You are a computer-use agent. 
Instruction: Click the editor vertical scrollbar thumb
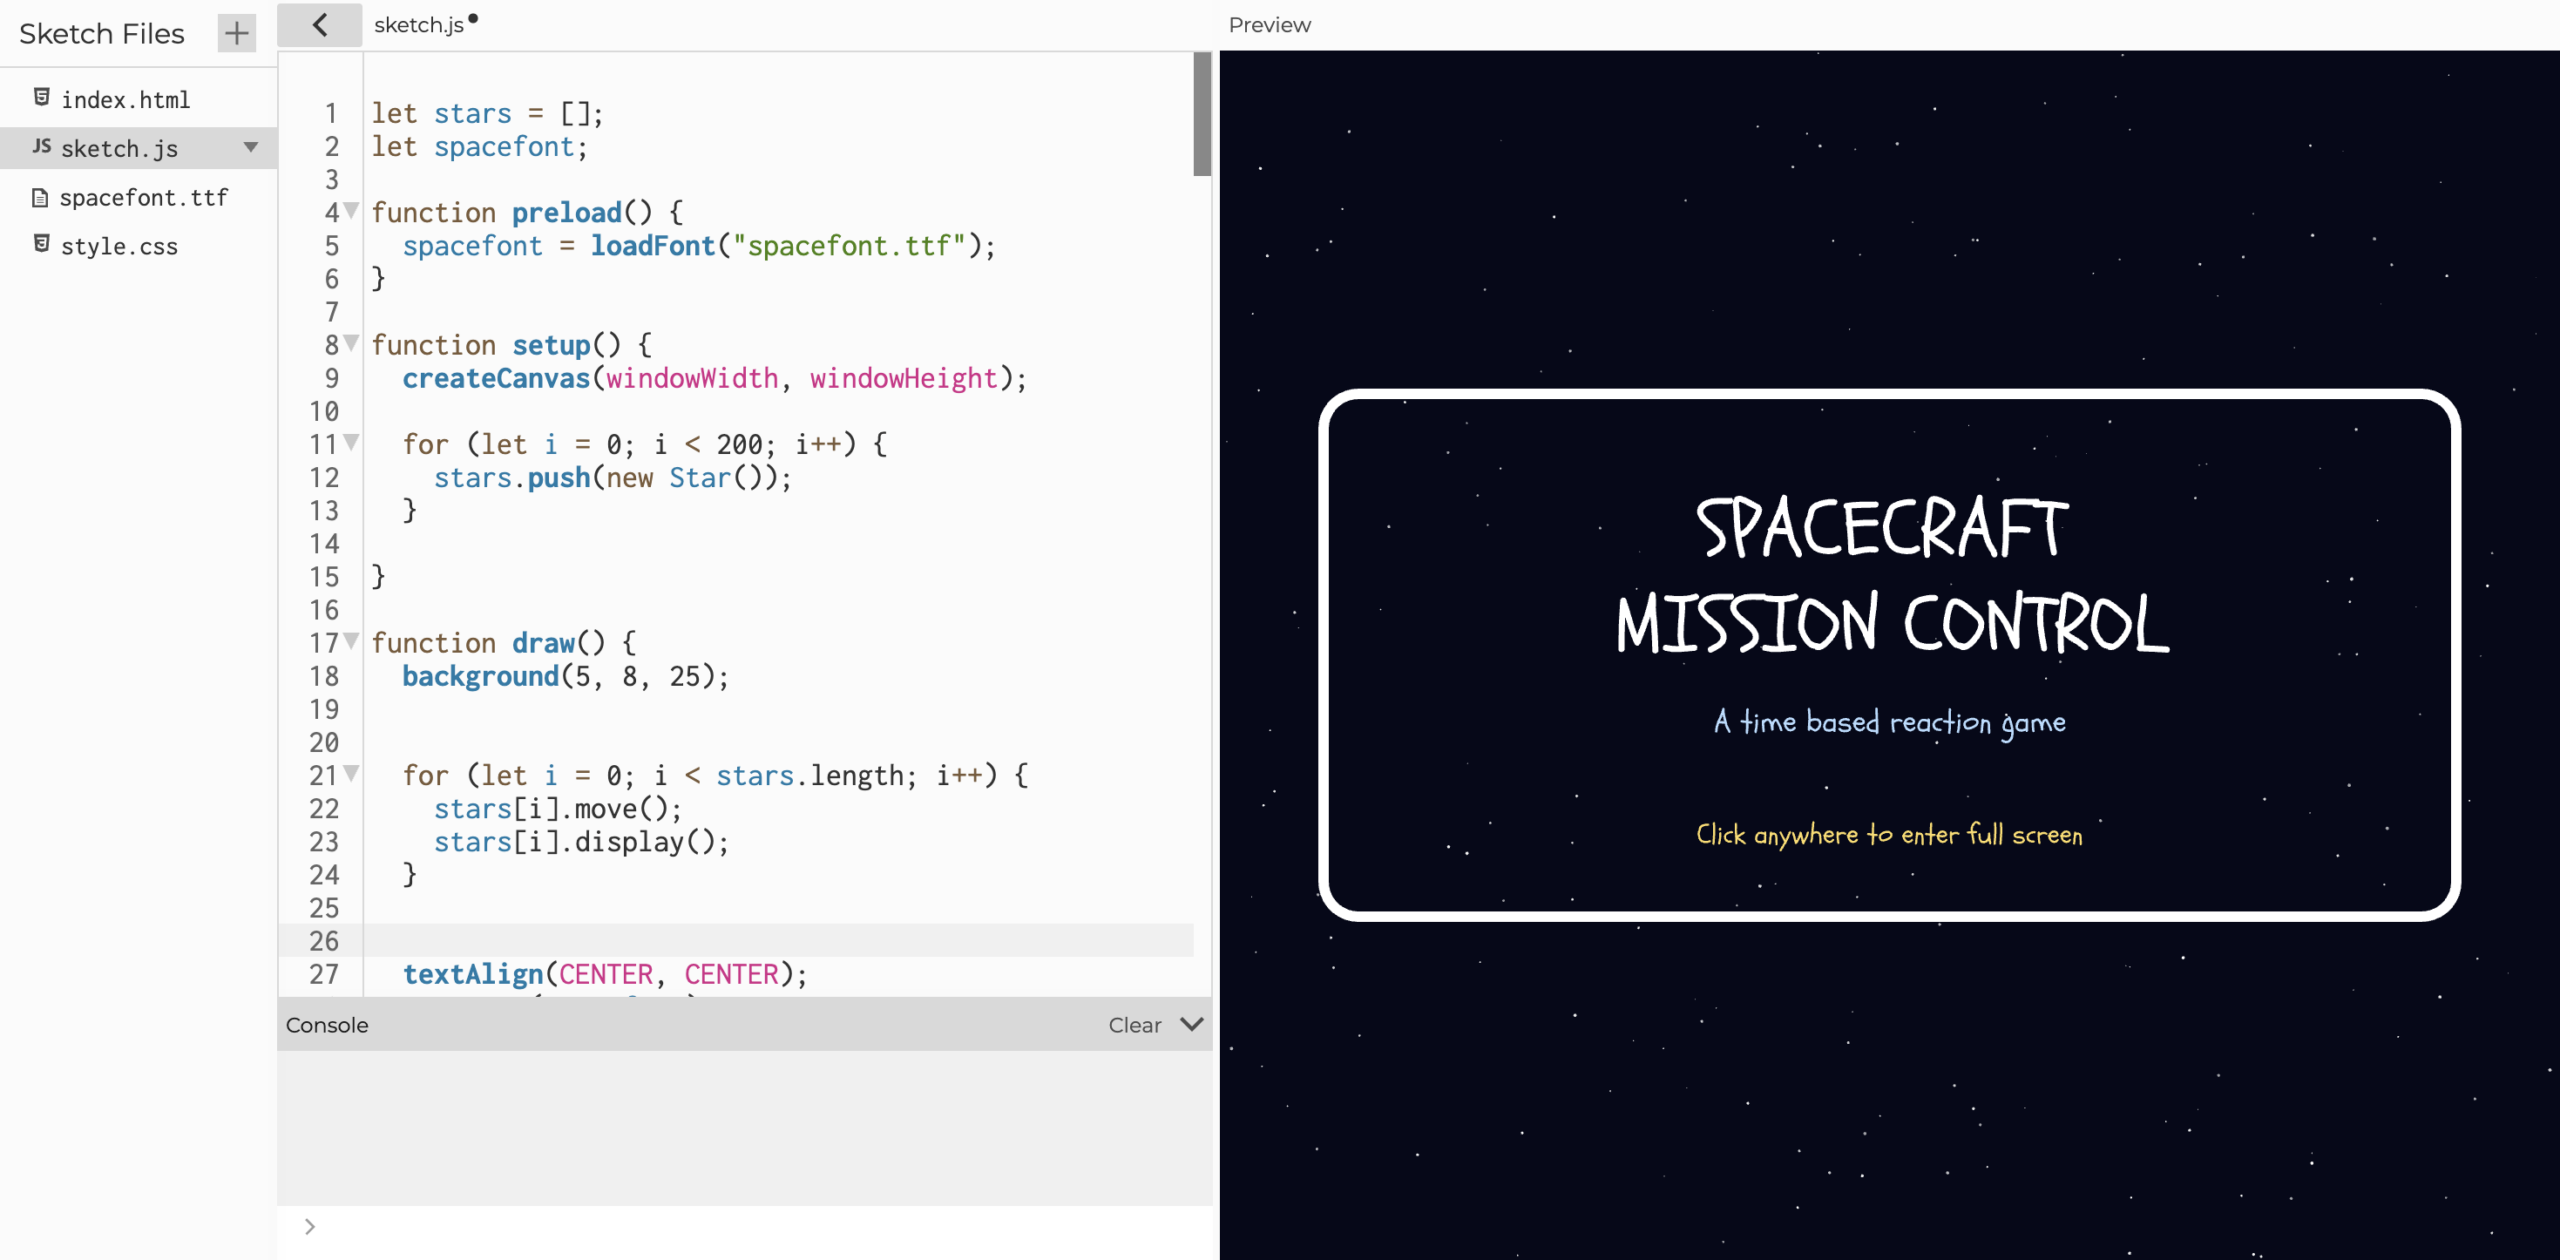1201,115
